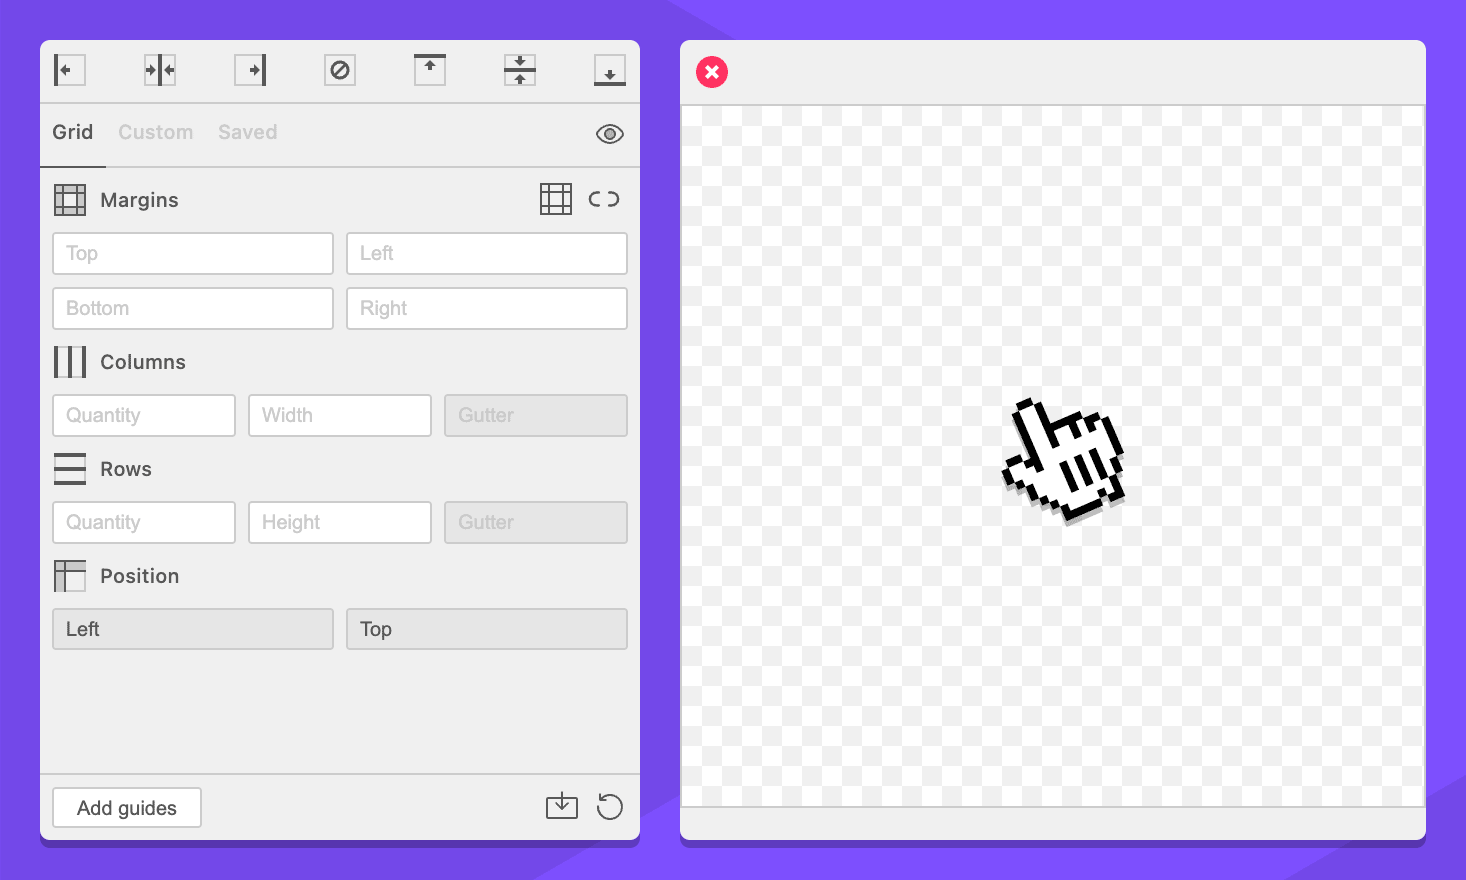The image size is (1466, 880).
Task: Toggle guide visibility with the eye icon
Action: tap(610, 134)
